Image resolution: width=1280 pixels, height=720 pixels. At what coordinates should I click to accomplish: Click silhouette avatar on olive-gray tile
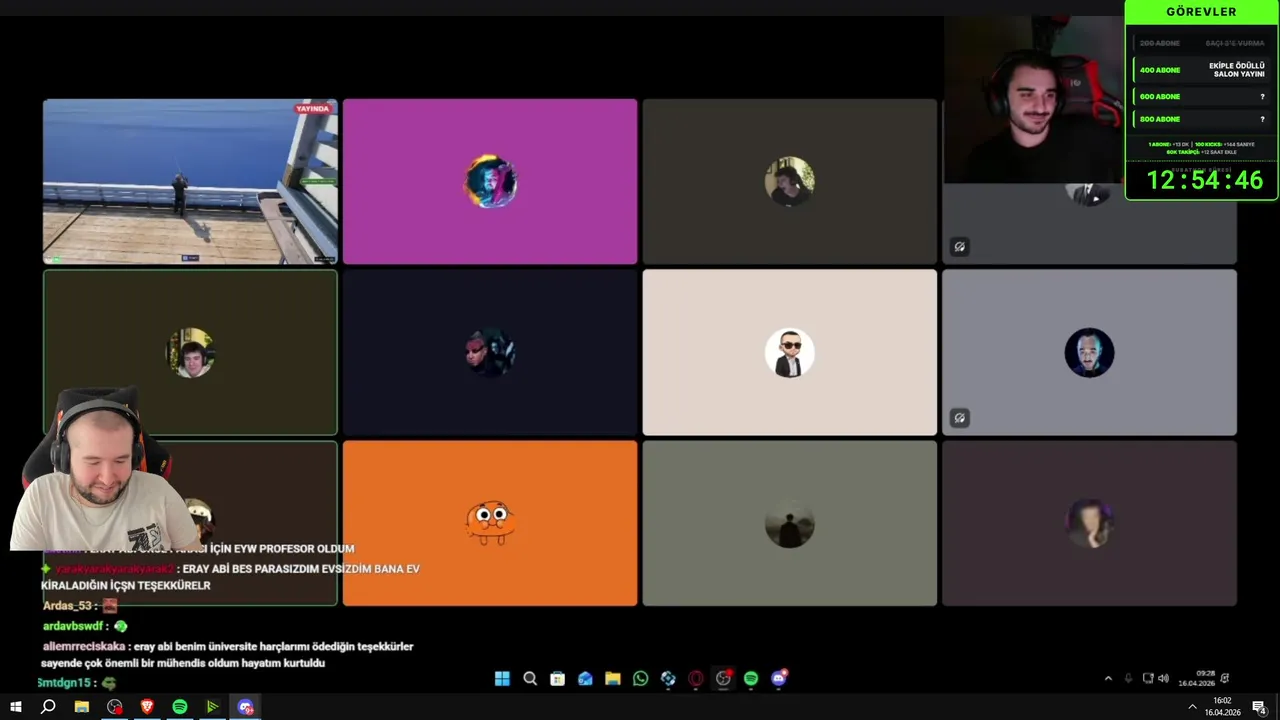(790, 523)
